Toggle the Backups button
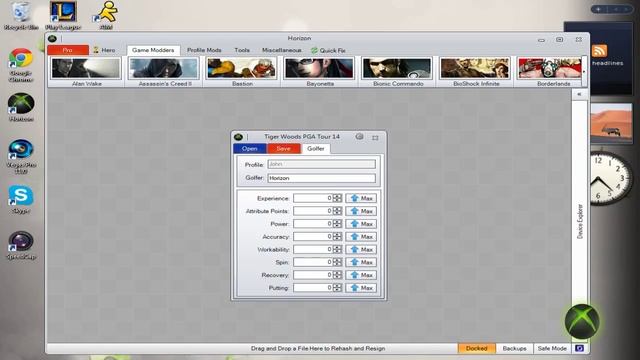640x360 pixels. pos(514,348)
